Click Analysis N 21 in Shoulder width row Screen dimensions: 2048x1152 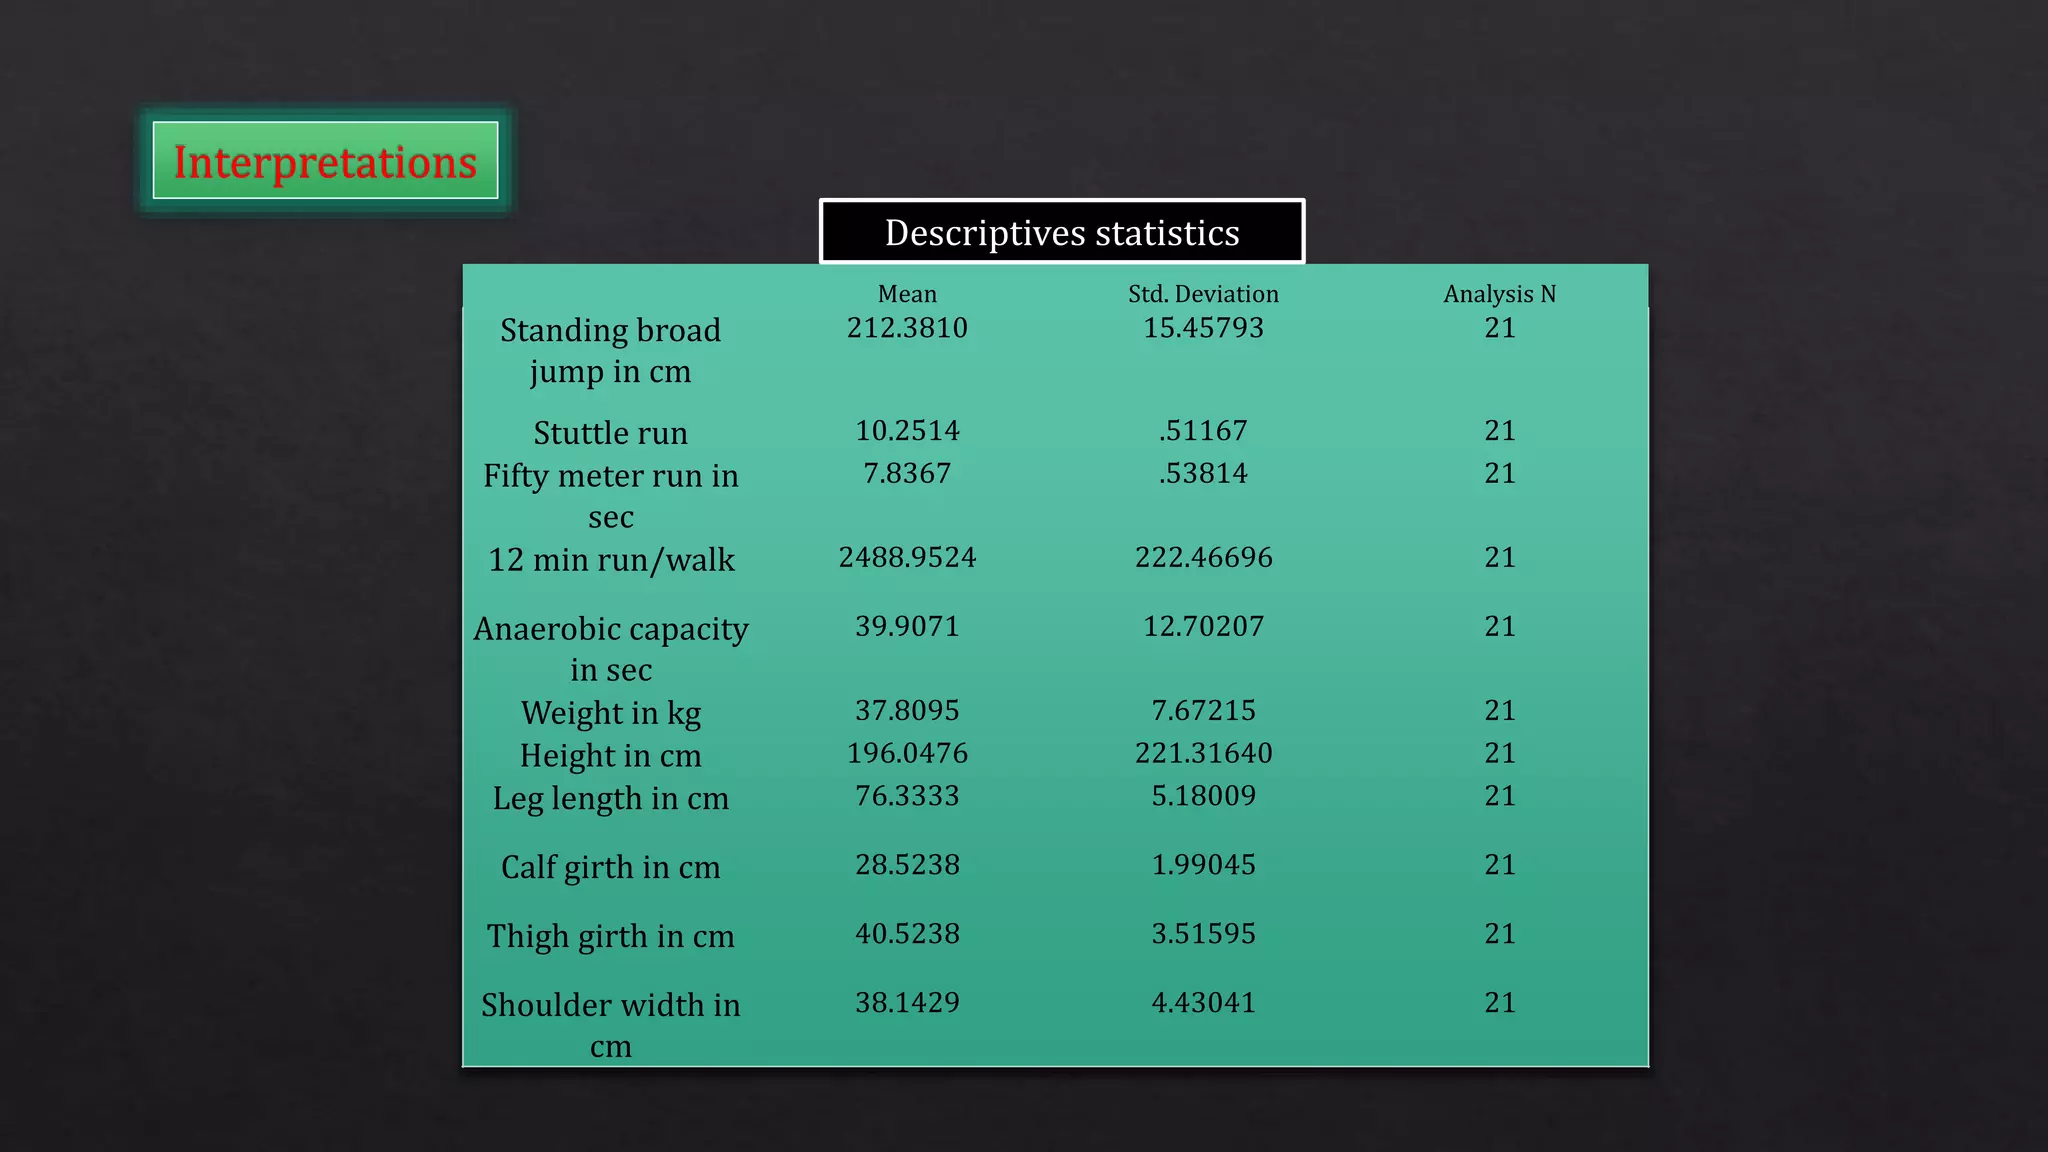(1499, 1003)
